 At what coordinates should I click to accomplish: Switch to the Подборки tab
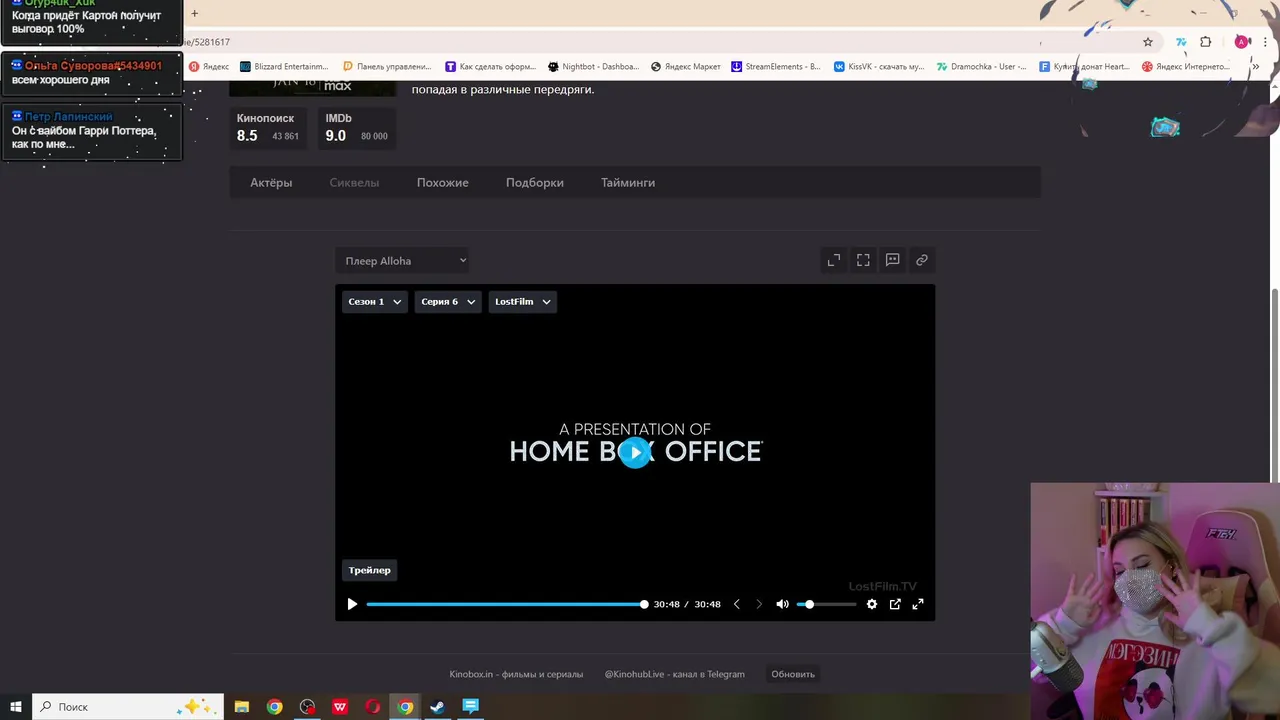pyautogui.click(x=535, y=183)
